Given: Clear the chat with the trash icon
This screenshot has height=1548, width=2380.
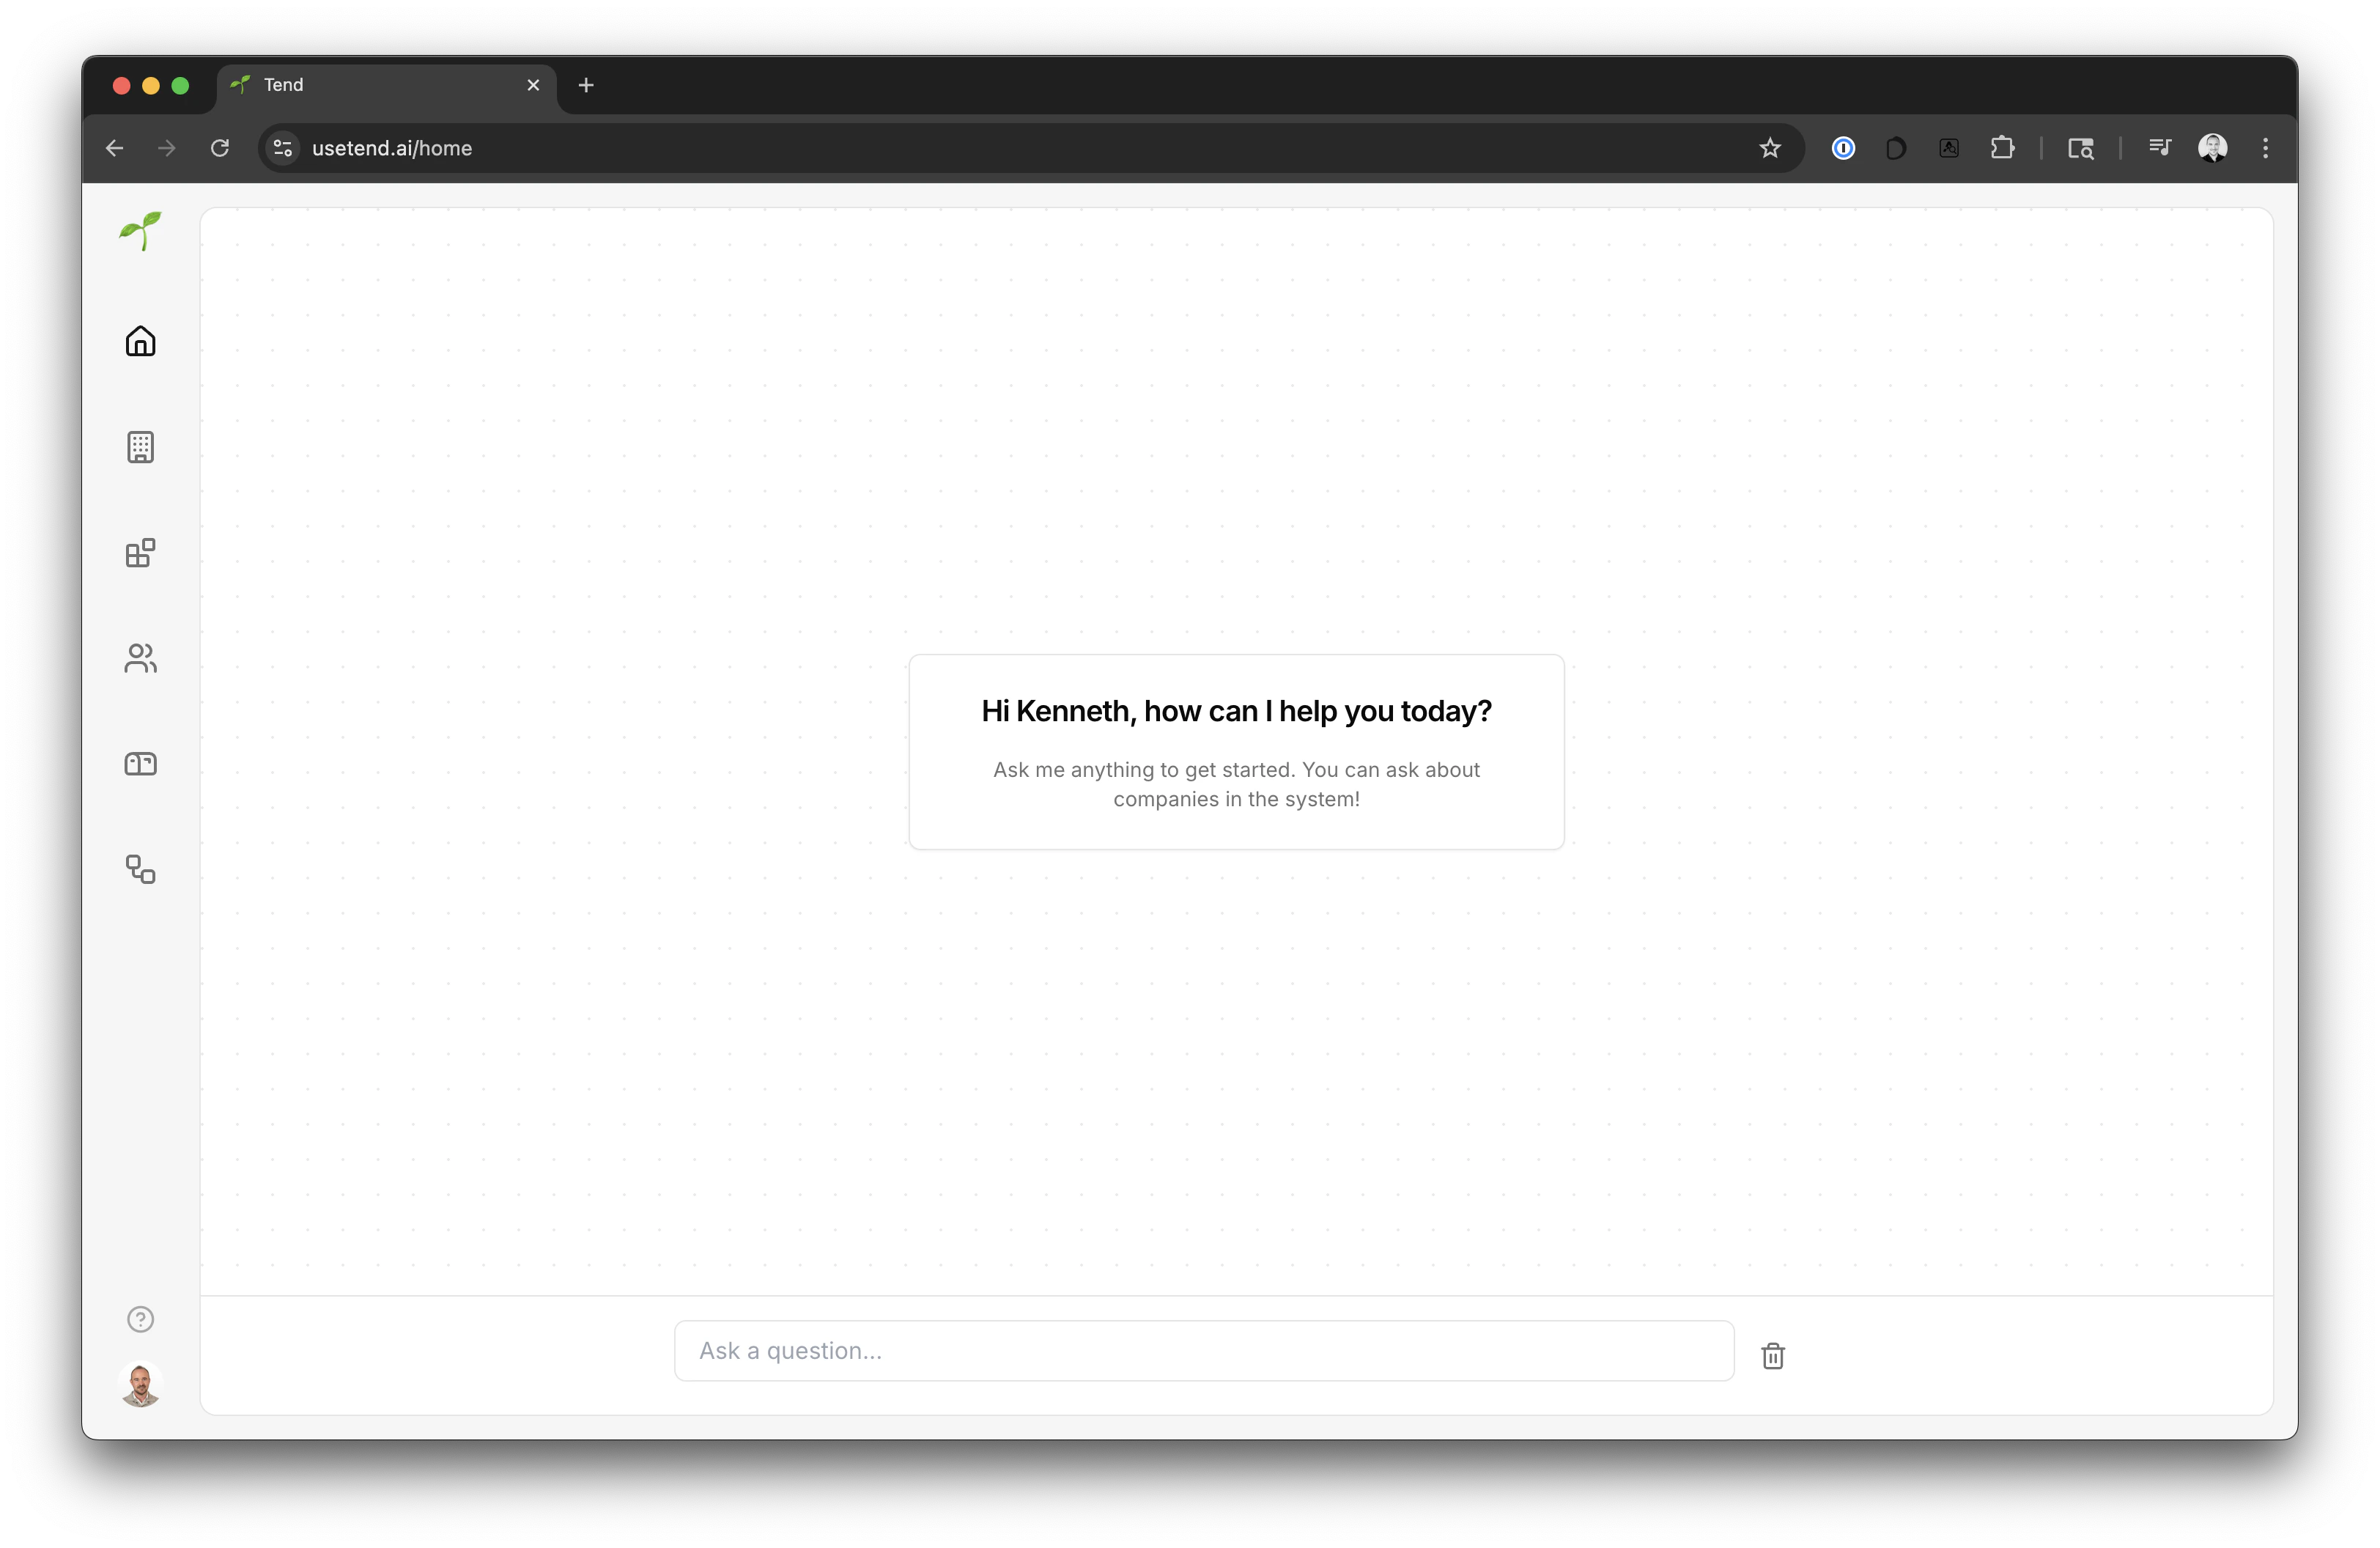Looking at the screenshot, I should tap(1772, 1355).
